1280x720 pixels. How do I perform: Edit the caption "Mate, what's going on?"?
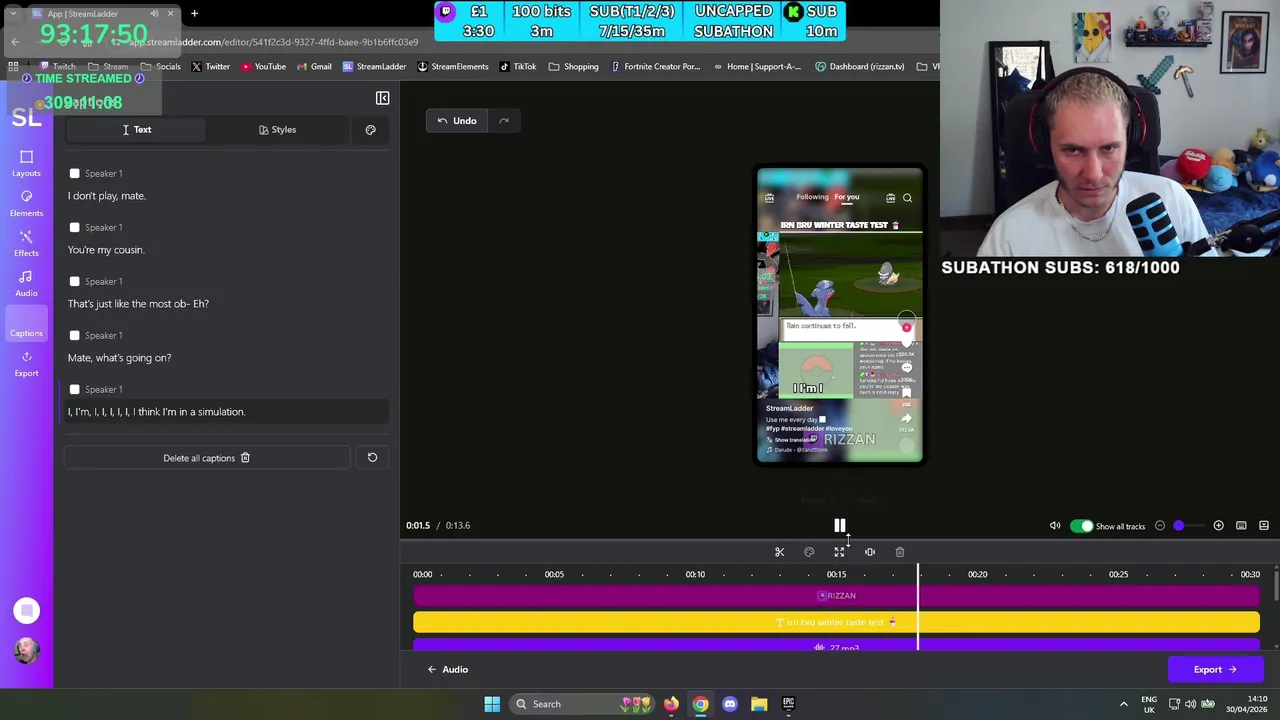pyautogui.click(x=119, y=358)
